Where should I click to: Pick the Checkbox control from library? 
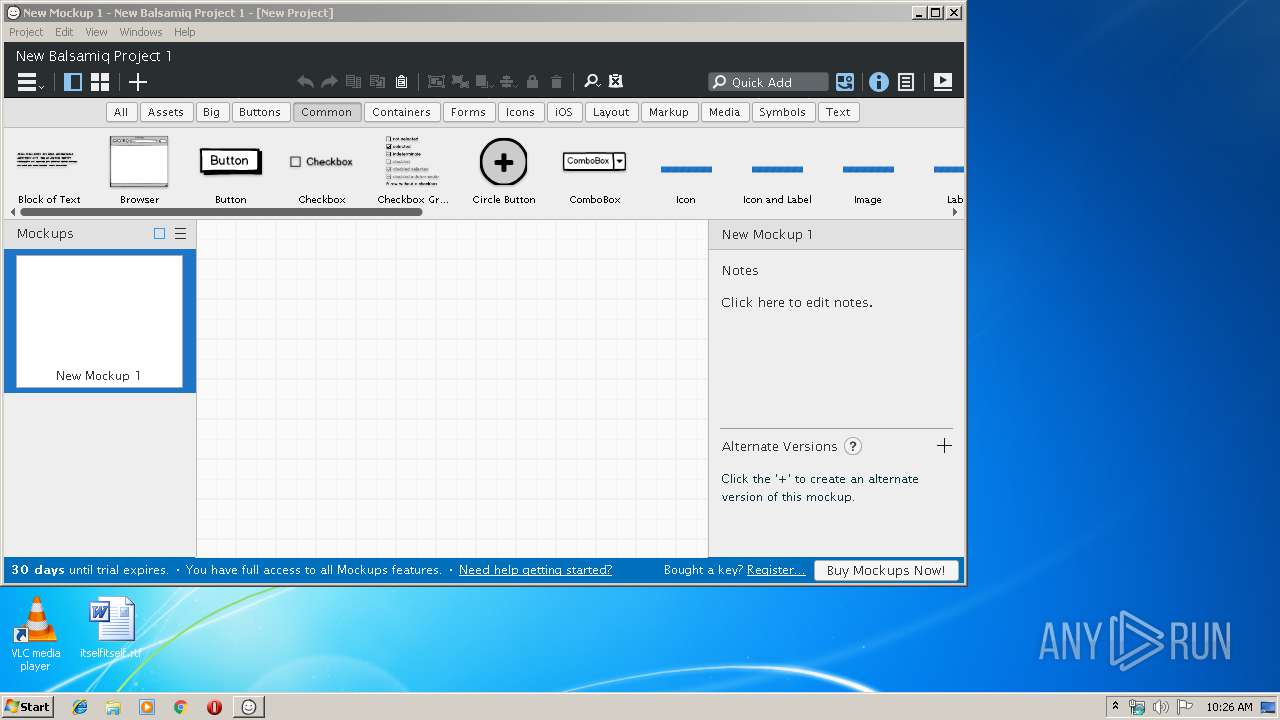[322, 169]
